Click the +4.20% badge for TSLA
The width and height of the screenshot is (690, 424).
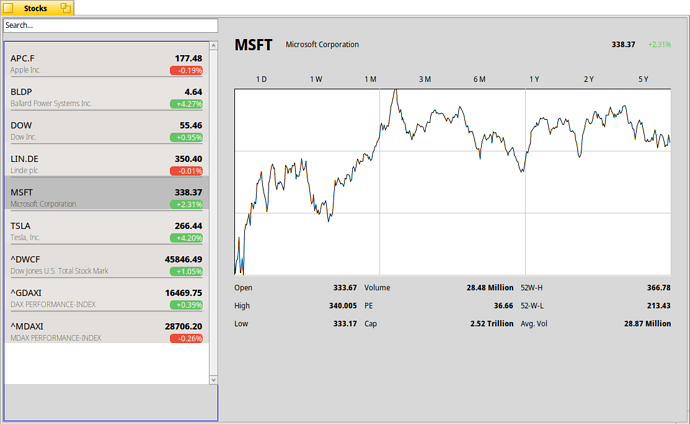187,238
